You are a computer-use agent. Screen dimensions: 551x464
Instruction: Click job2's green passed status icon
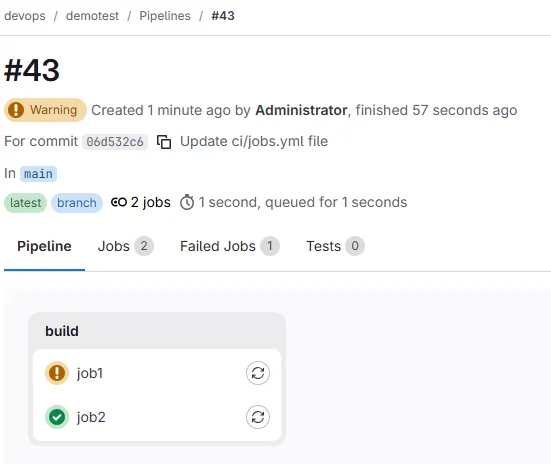coord(57,417)
